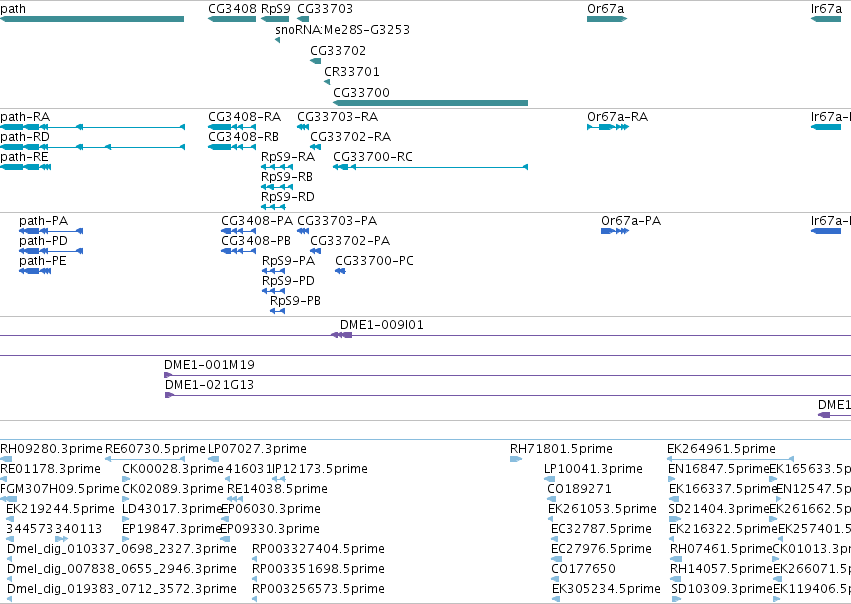Viewport: 851px width, 604px height.
Task: Click the RpS9 gene label
Action: 276,9
